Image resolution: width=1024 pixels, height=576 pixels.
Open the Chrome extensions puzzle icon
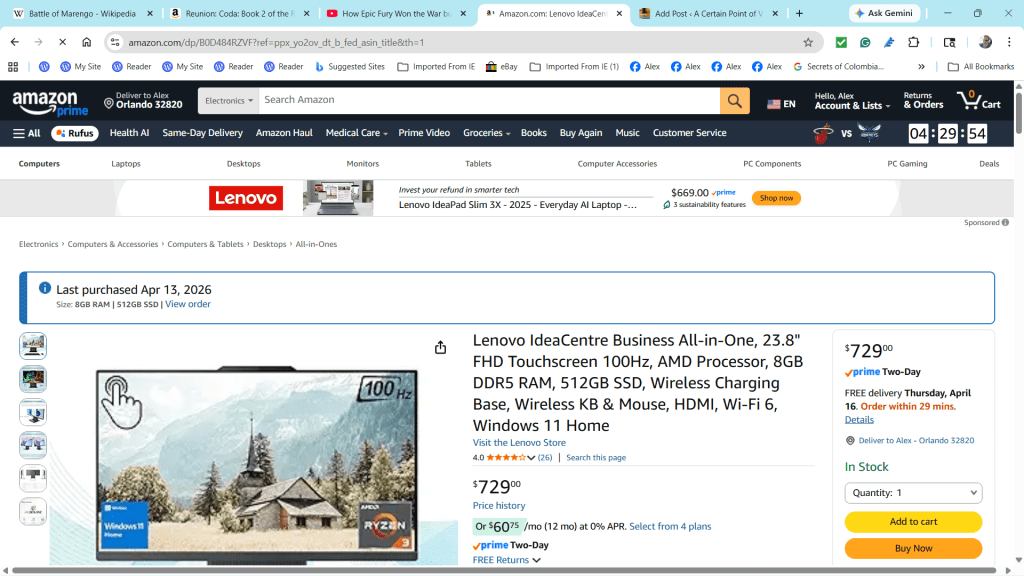pyautogui.click(x=913, y=42)
